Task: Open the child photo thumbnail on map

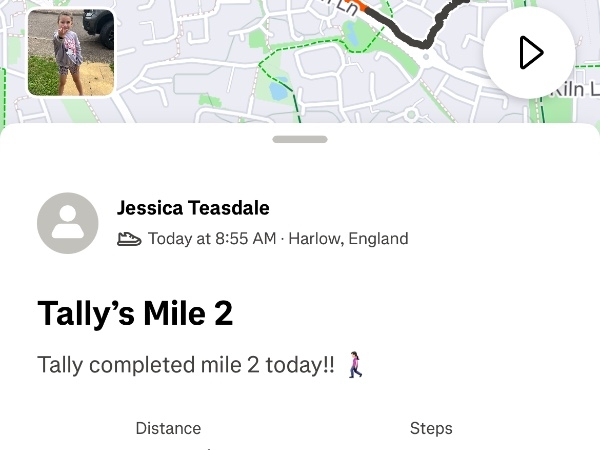Action: coord(71,53)
